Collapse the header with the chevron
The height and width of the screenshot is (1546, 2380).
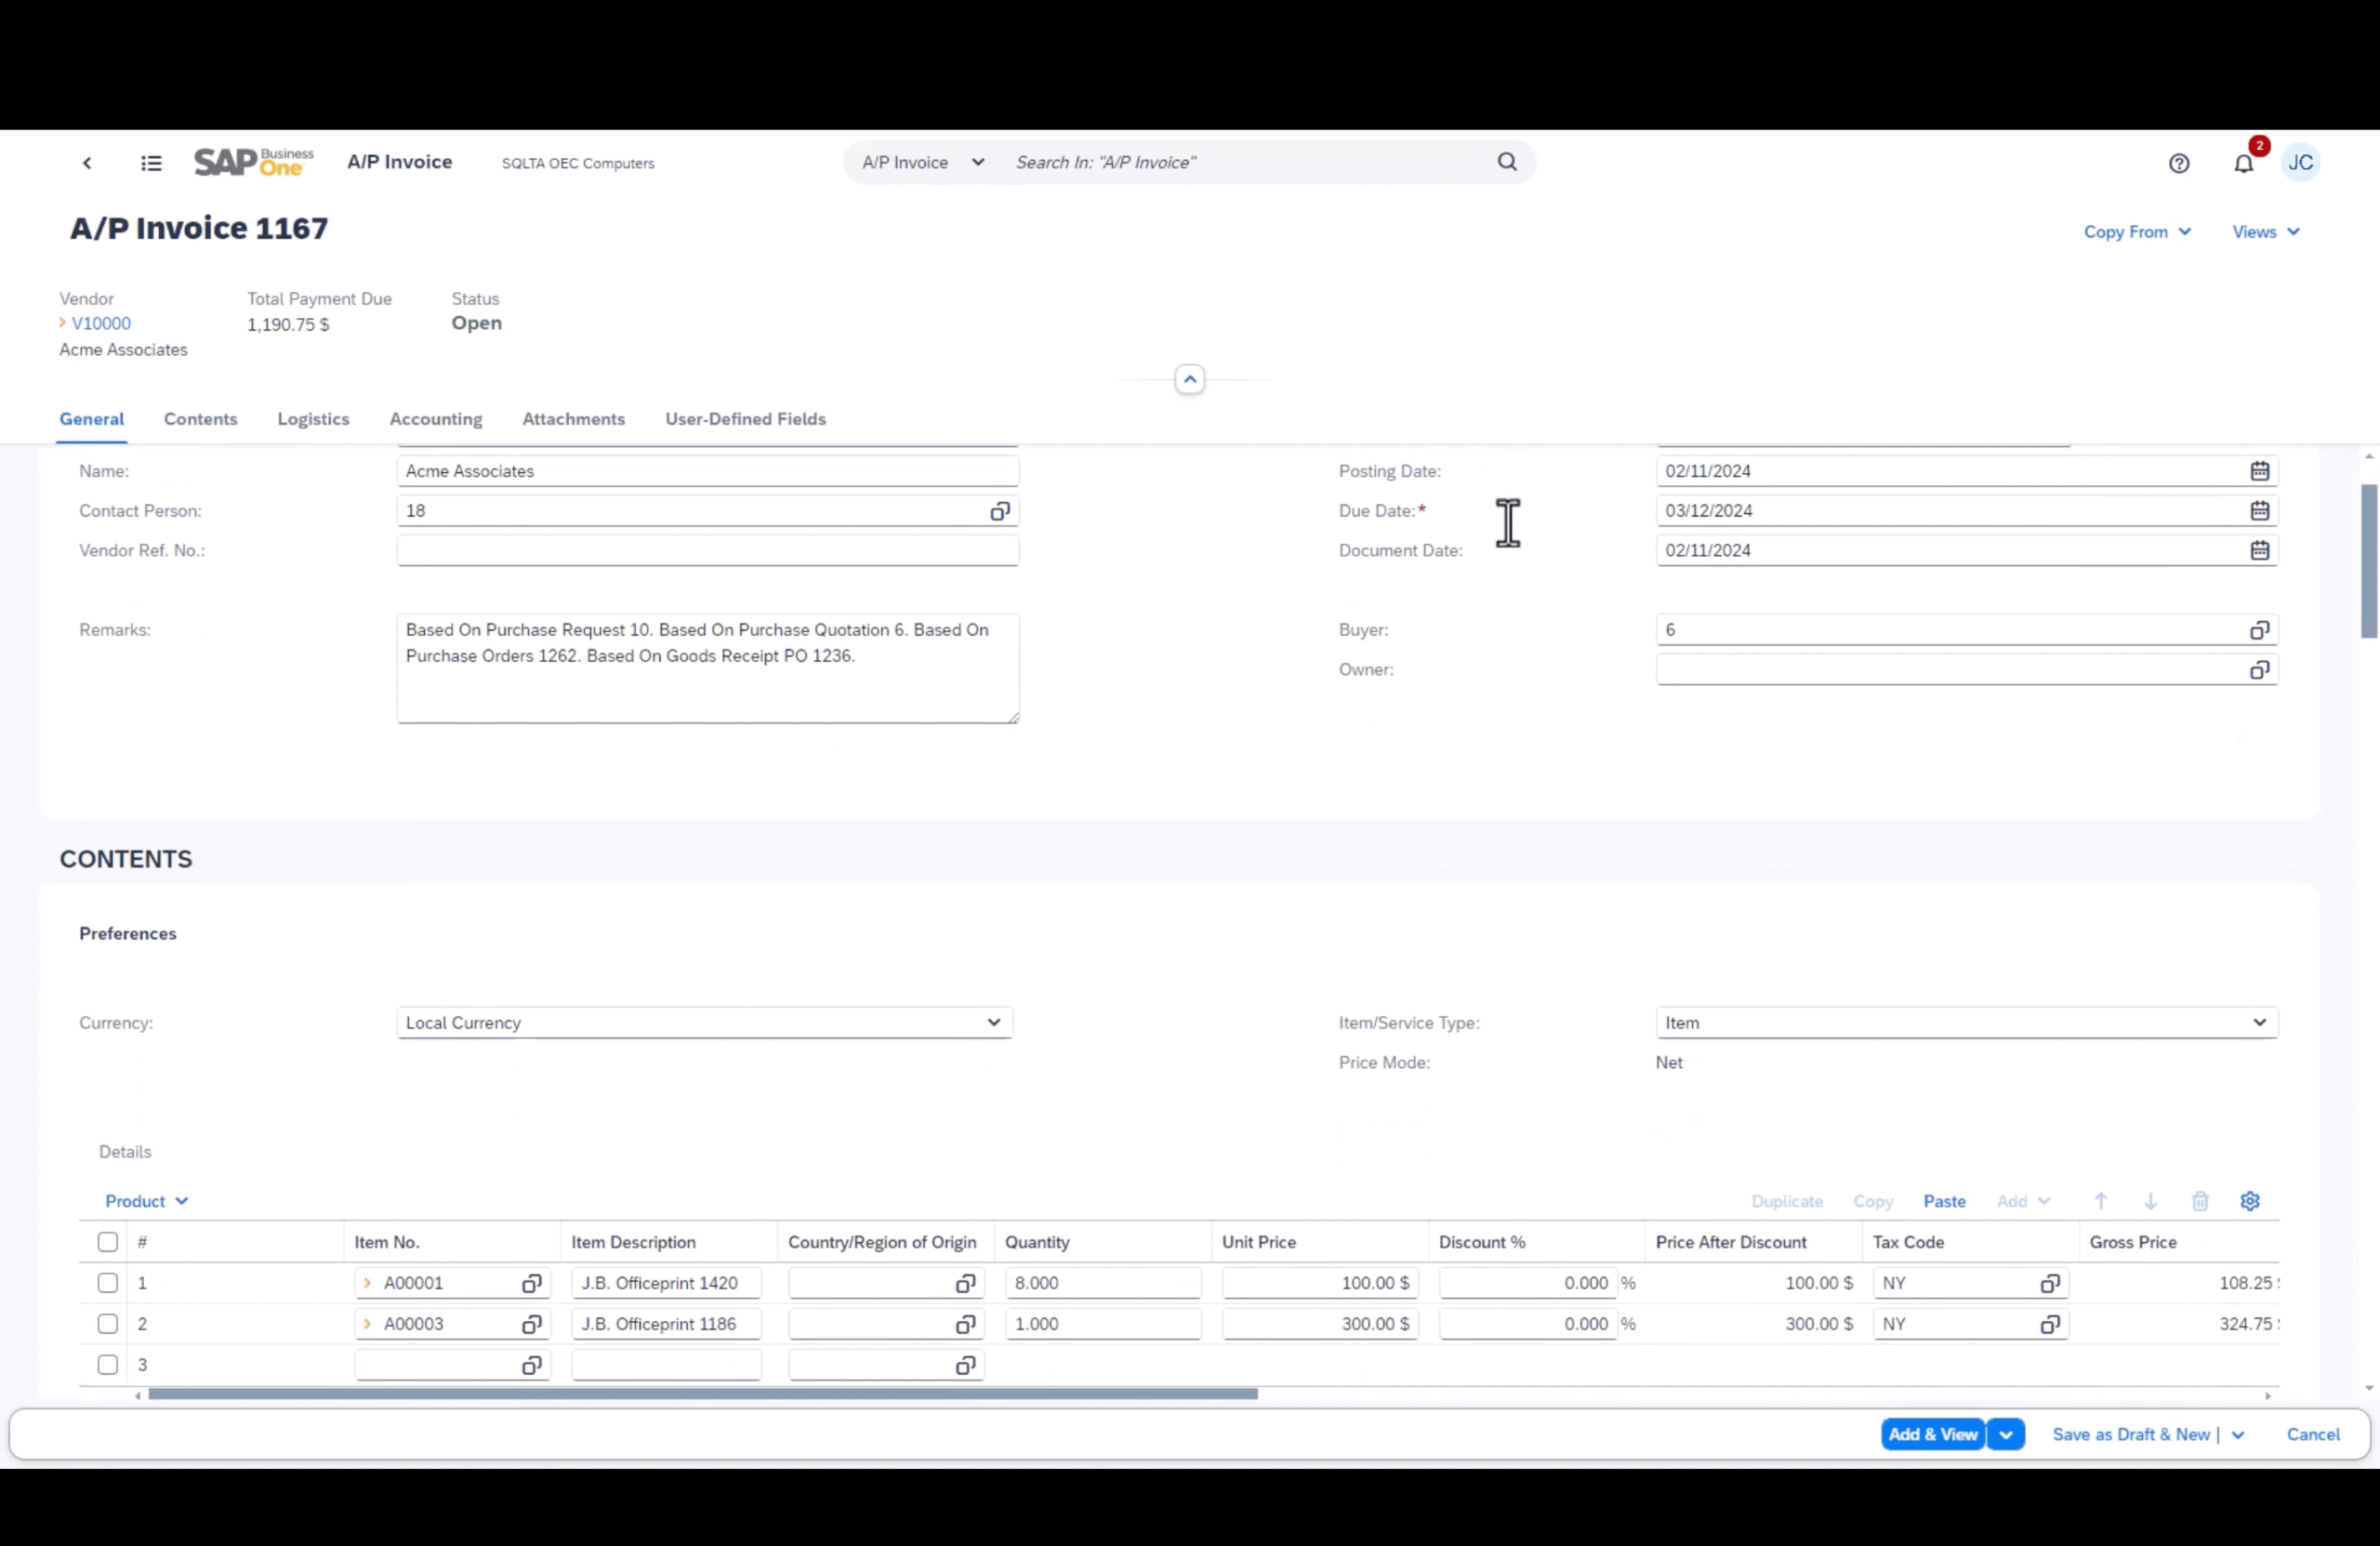1189,380
